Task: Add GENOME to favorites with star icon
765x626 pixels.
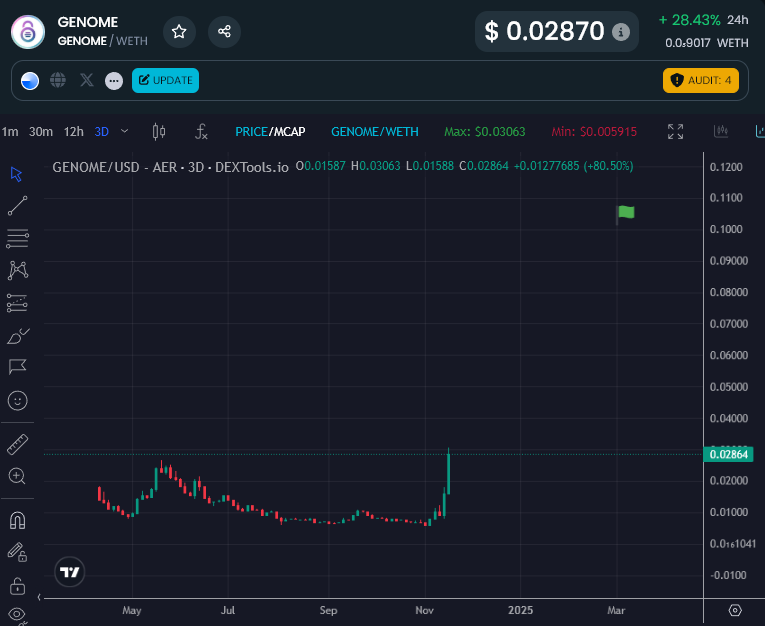Action: tap(179, 32)
